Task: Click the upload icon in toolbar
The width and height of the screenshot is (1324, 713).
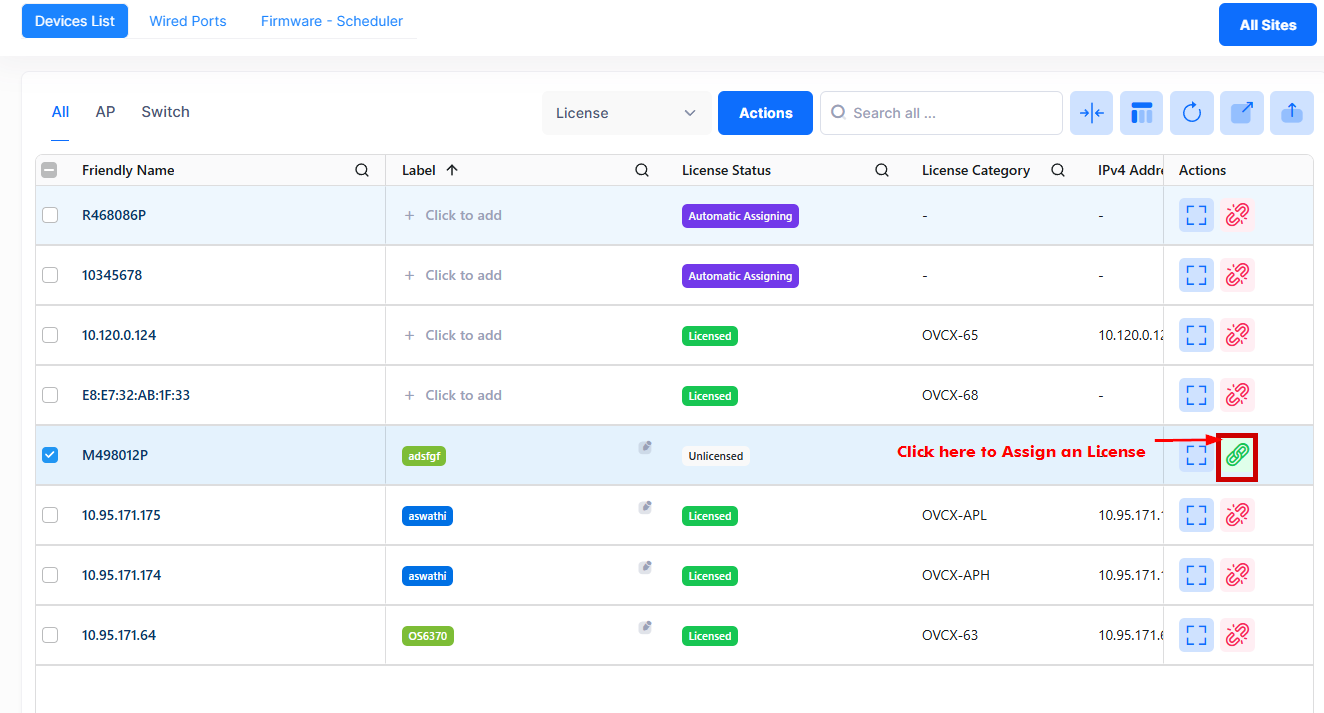Action: tap(1291, 113)
